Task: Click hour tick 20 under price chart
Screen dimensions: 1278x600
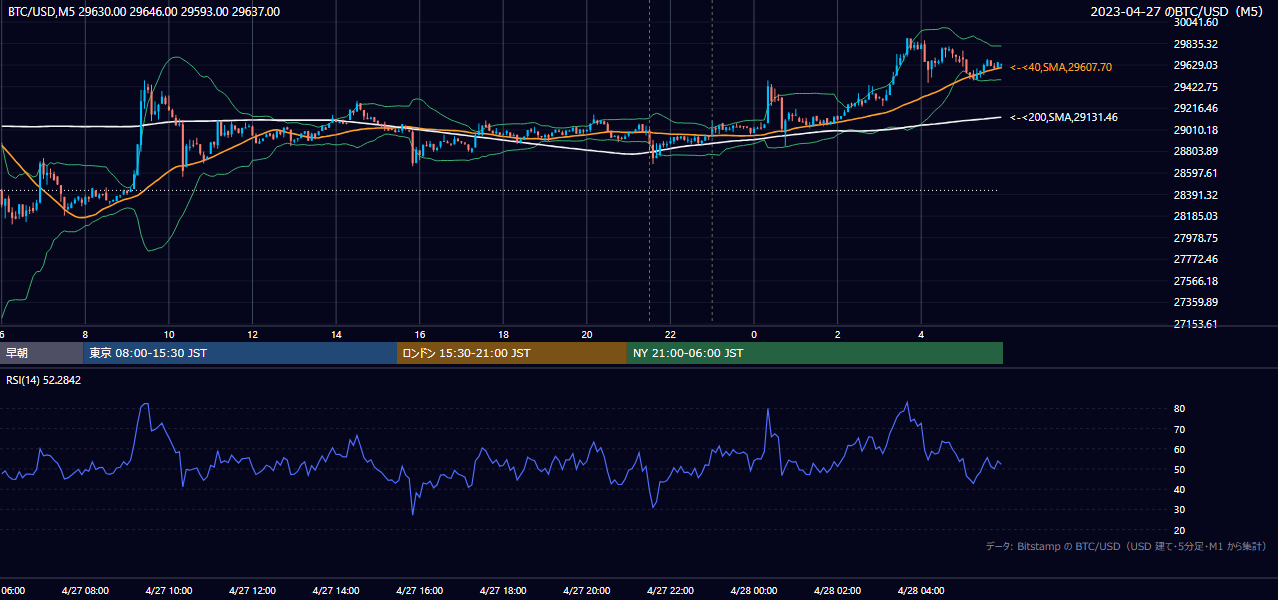Action: tap(587, 334)
